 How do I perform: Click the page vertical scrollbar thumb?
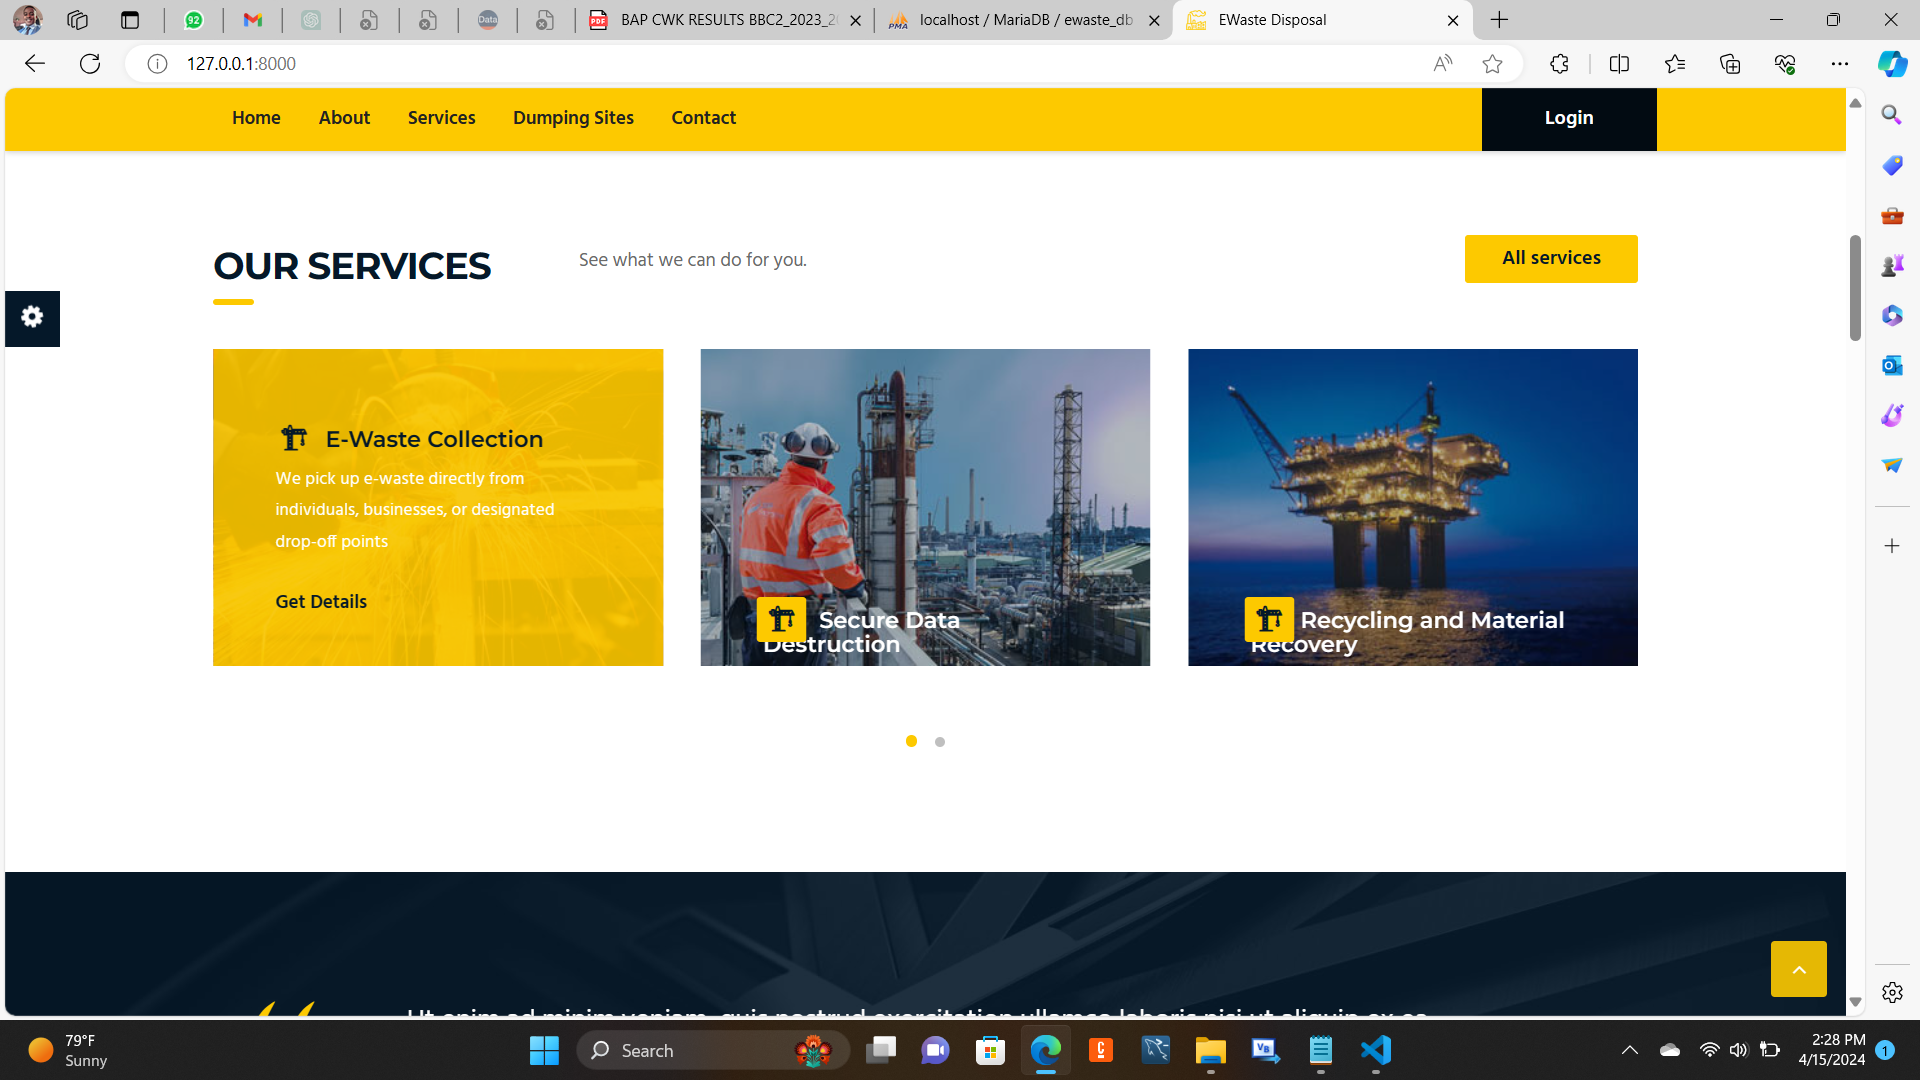tap(1855, 288)
